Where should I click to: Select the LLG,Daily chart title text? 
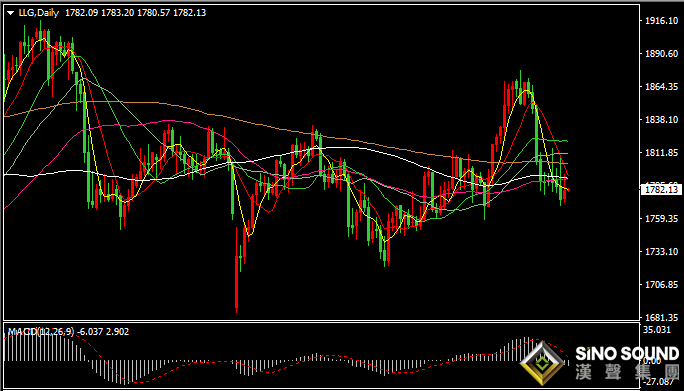pos(39,13)
